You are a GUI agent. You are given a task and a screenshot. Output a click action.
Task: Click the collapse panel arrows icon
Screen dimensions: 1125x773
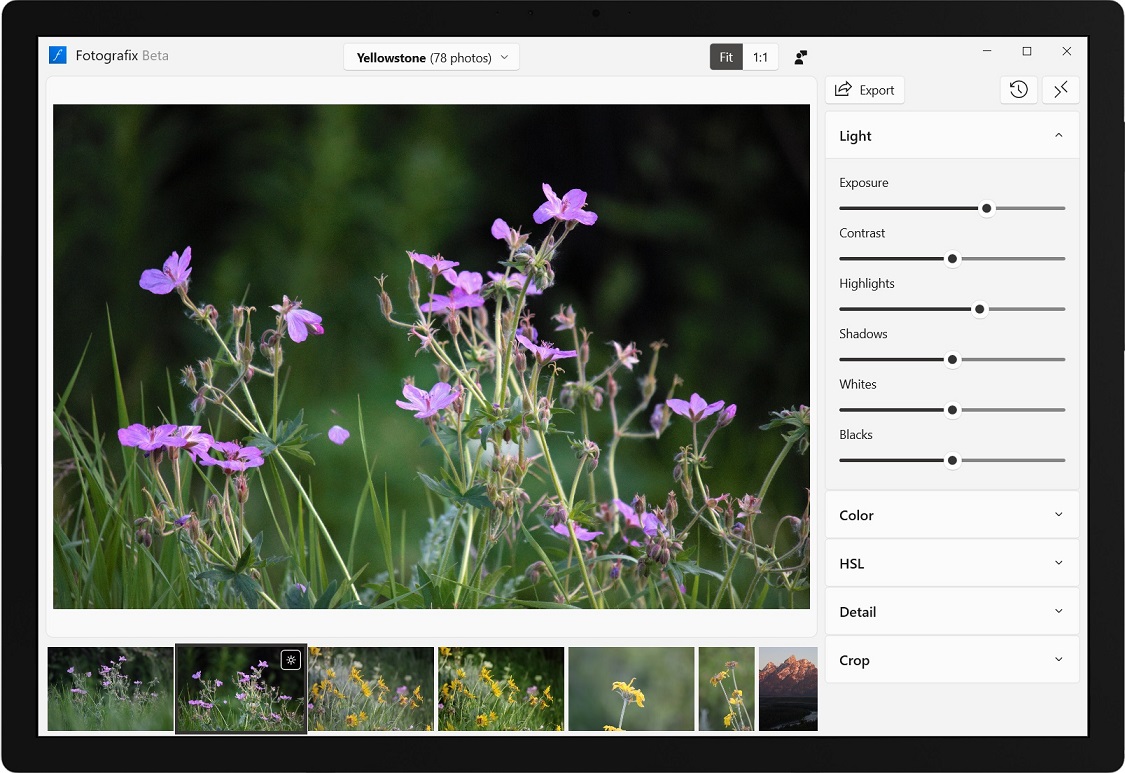pyautogui.click(x=1060, y=90)
